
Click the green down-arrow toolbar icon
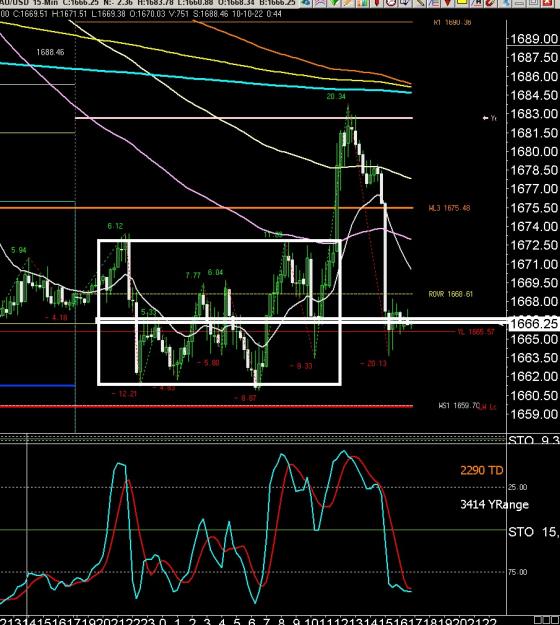335,3
